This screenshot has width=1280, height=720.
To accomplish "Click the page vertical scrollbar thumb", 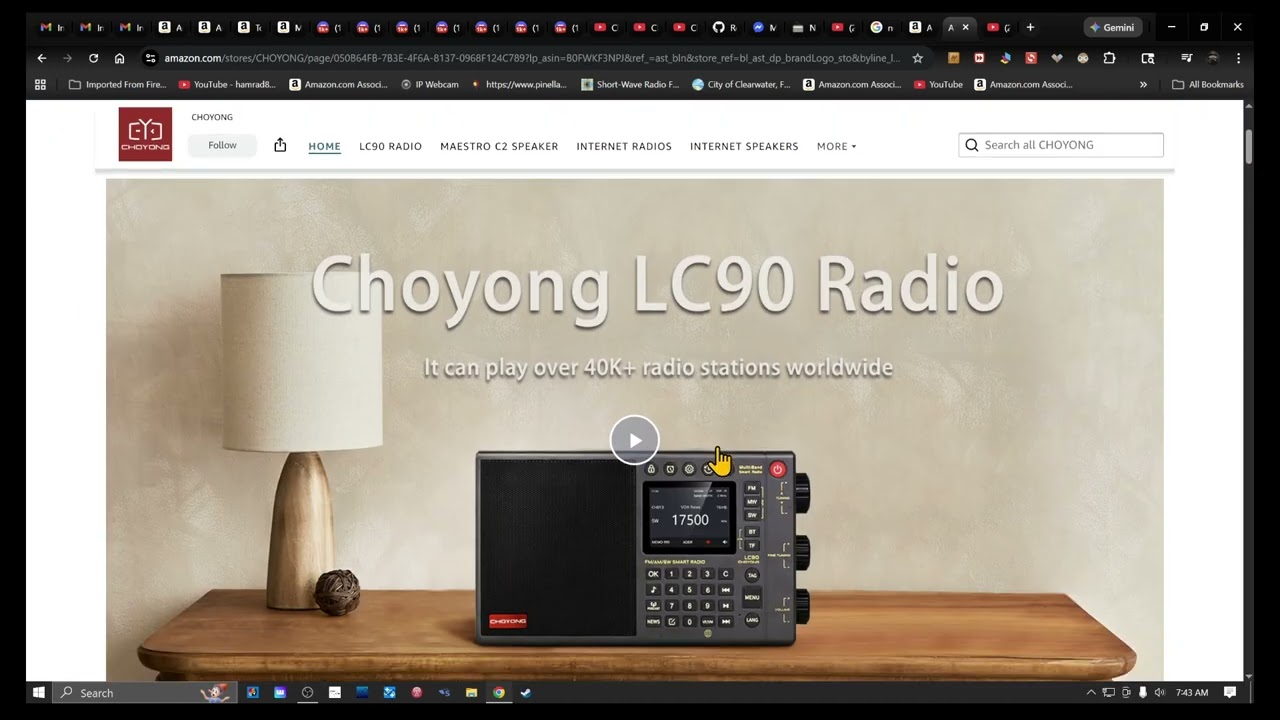I will 1248,146.
